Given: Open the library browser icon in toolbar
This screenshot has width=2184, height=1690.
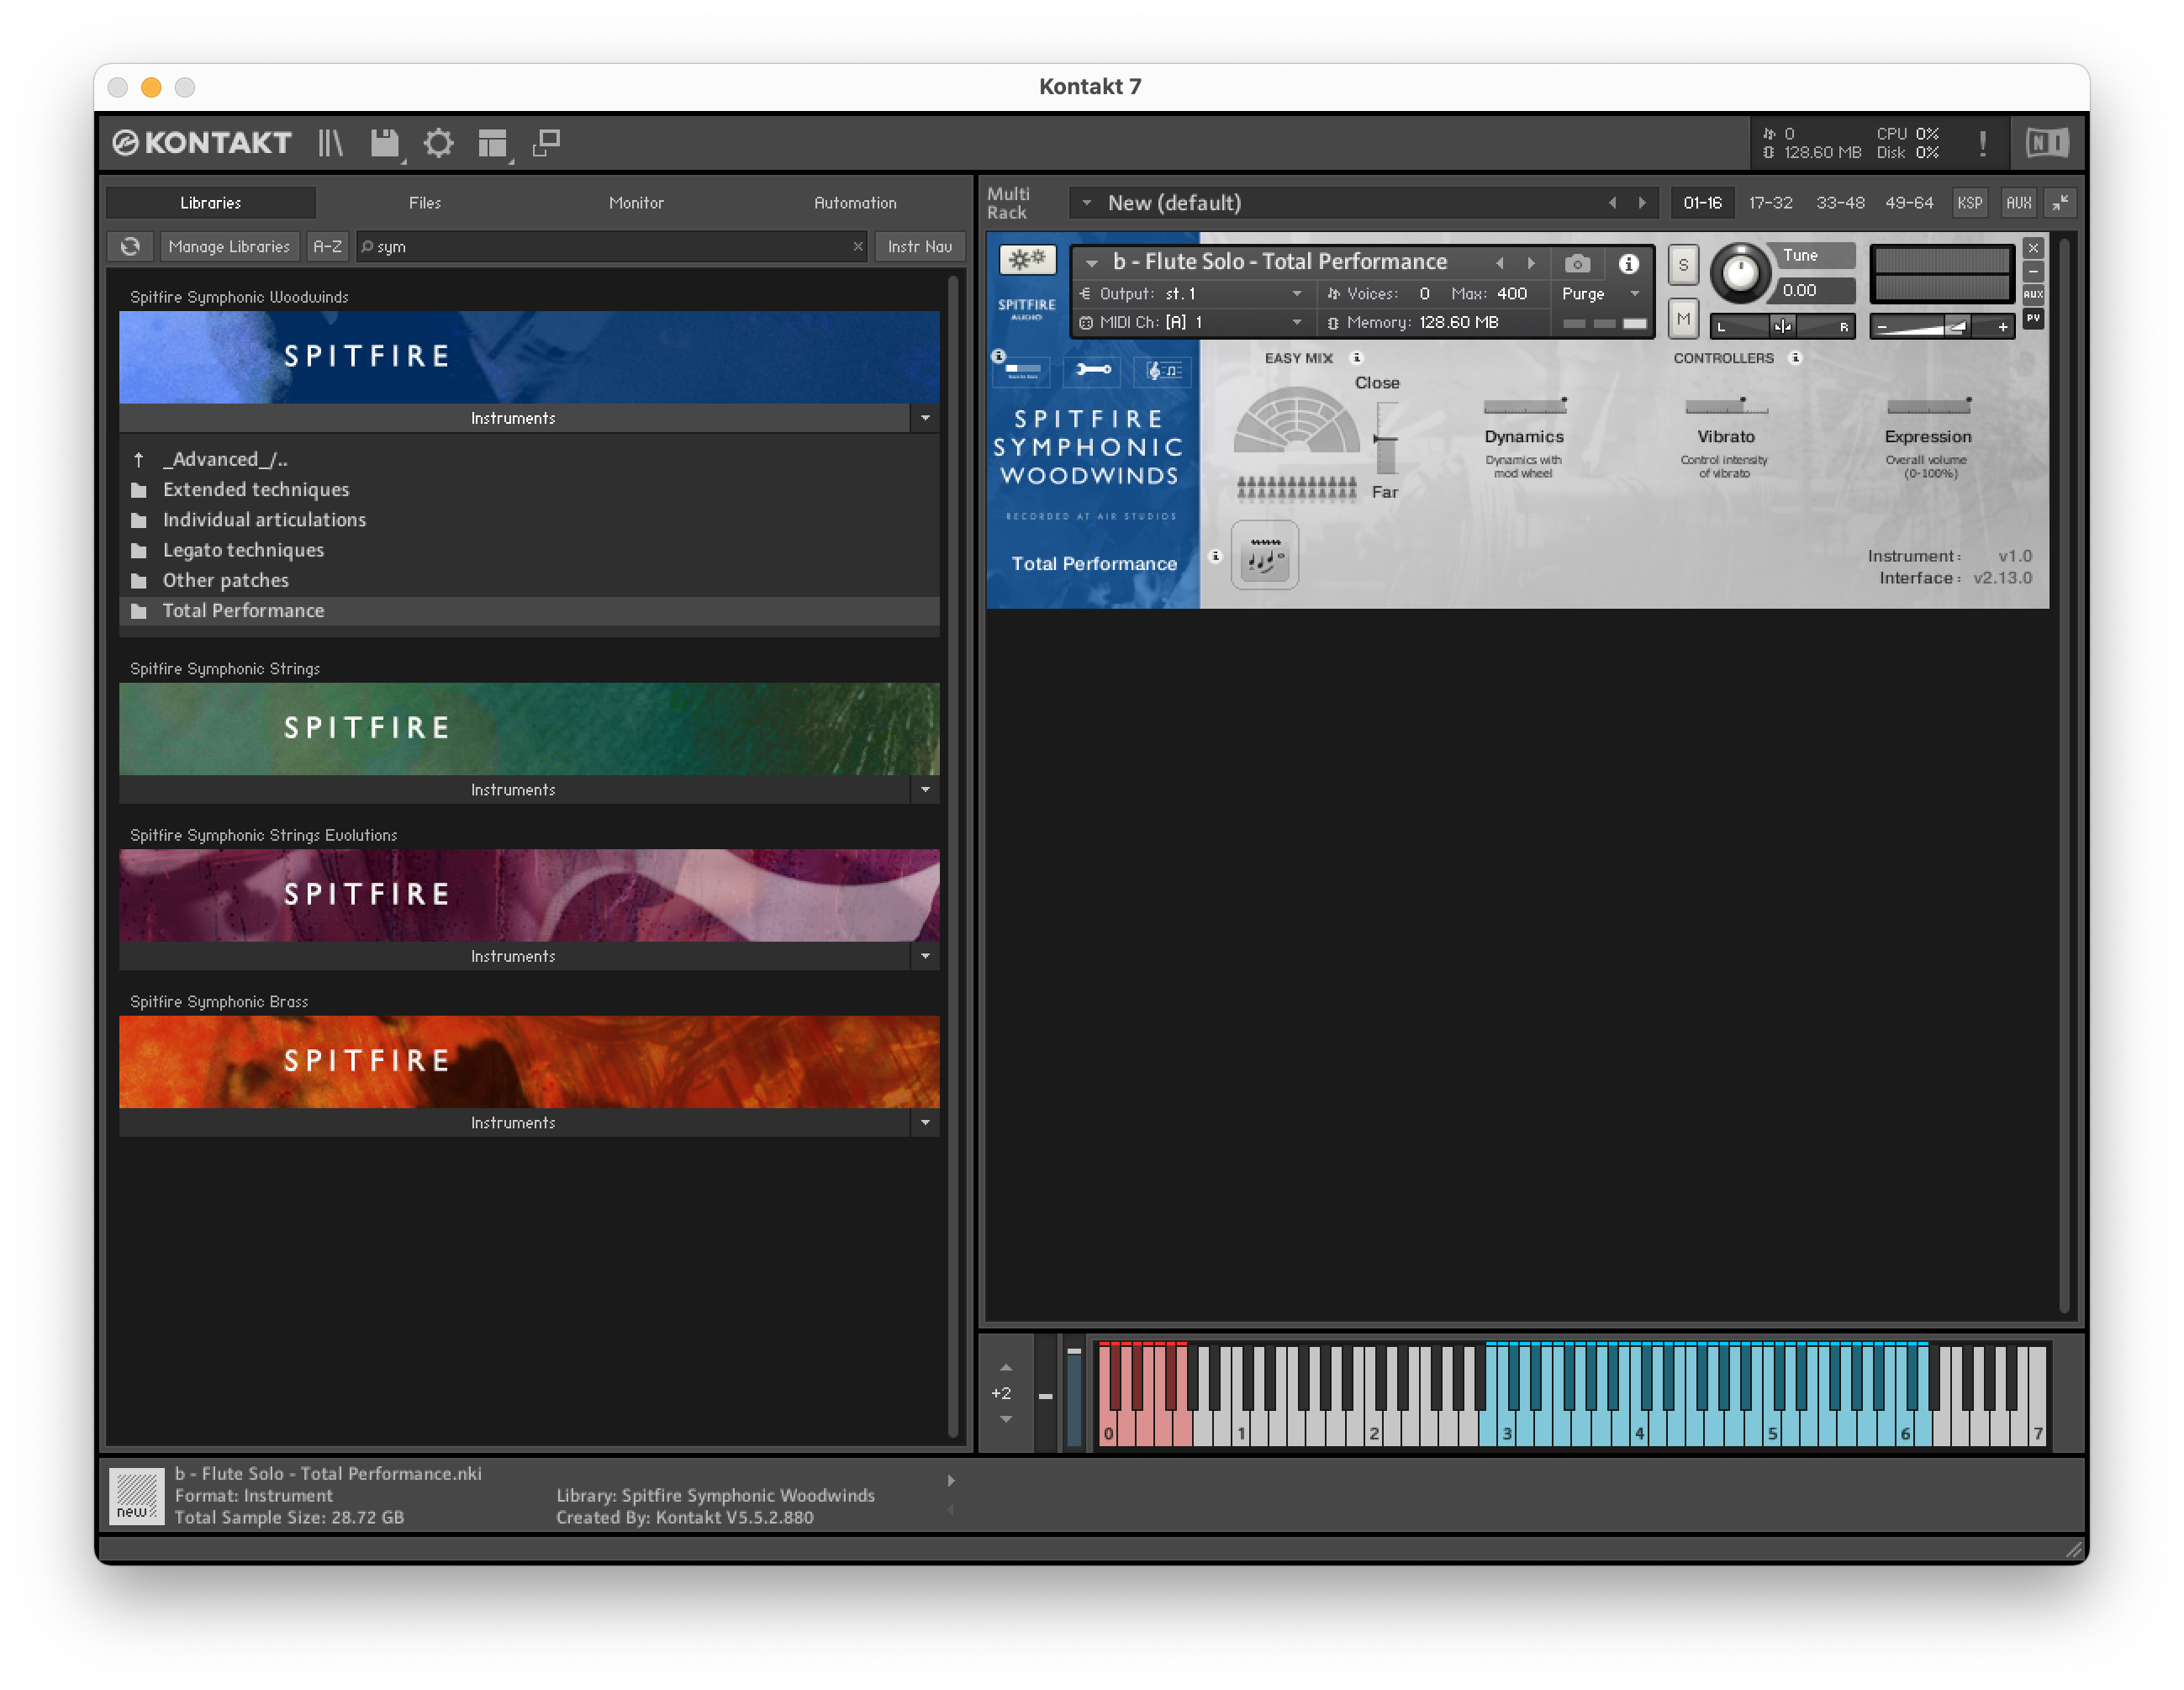Looking at the screenshot, I should pyautogui.click(x=330, y=143).
